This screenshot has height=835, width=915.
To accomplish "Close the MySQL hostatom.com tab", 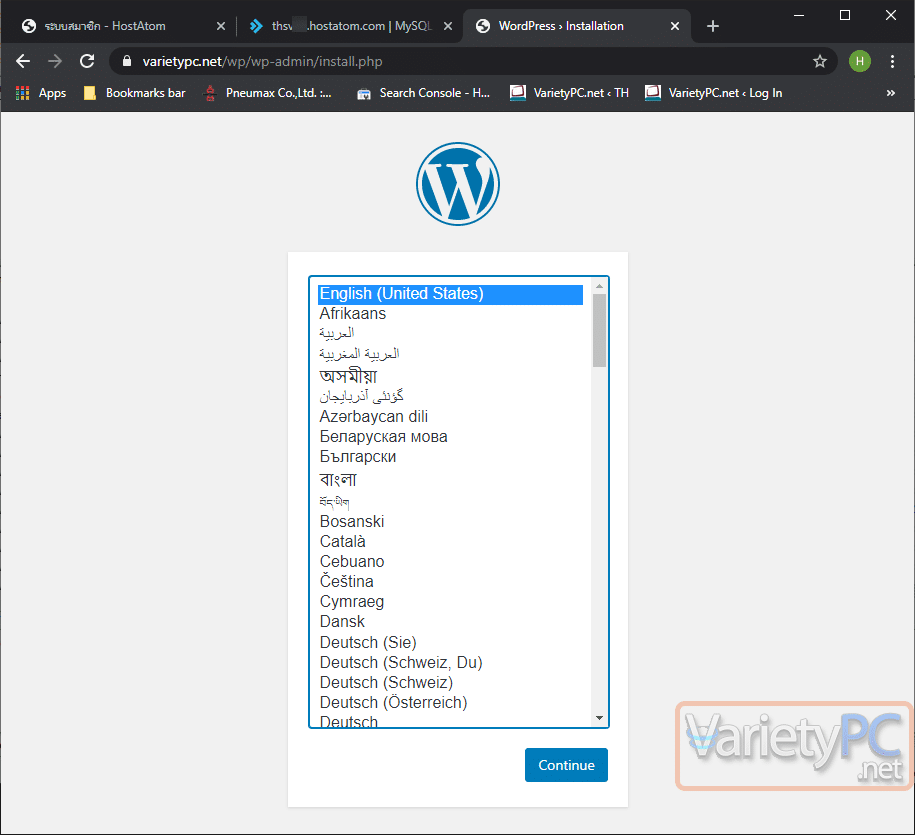I will click(x=448, y=26).
